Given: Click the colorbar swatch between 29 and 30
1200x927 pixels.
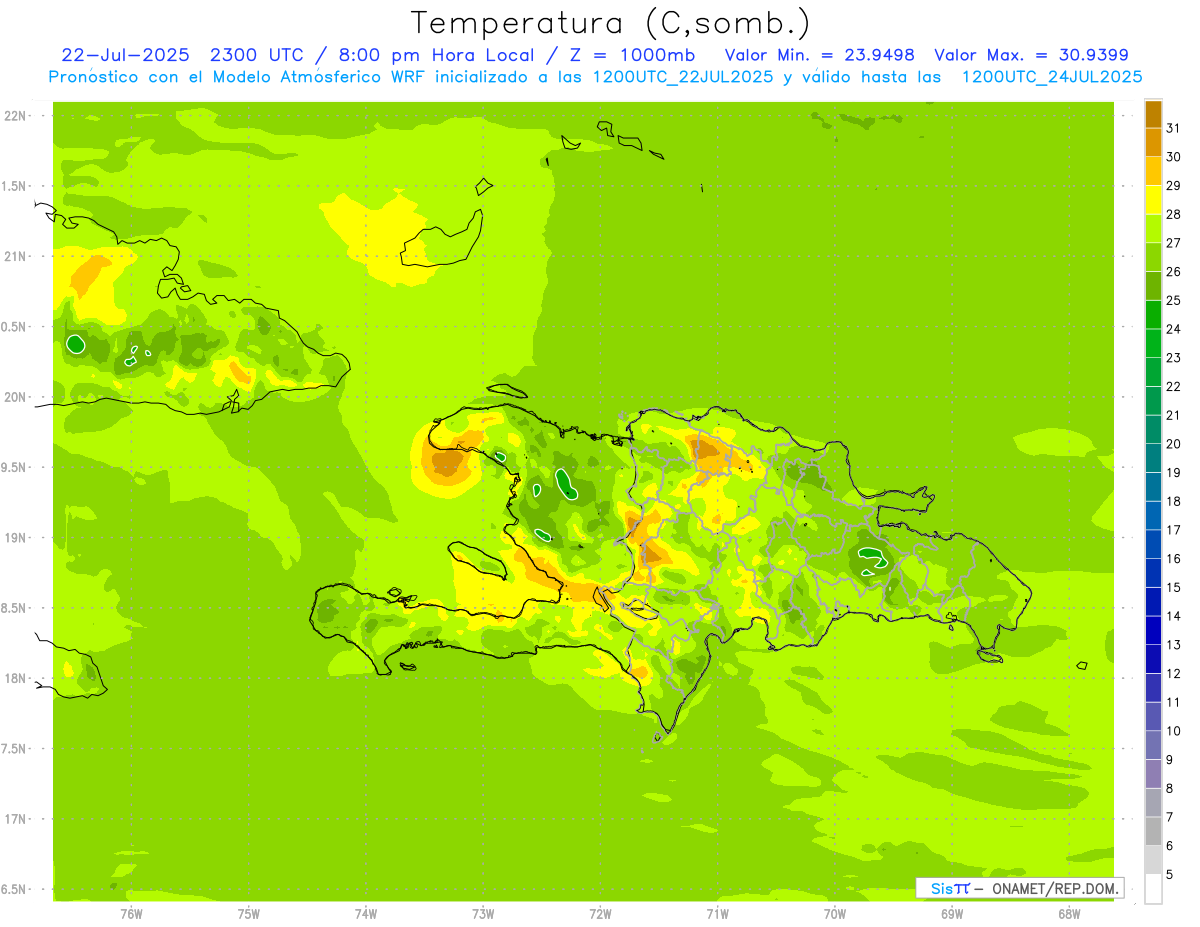Looking at the screenshot, I should point(1153,172).
